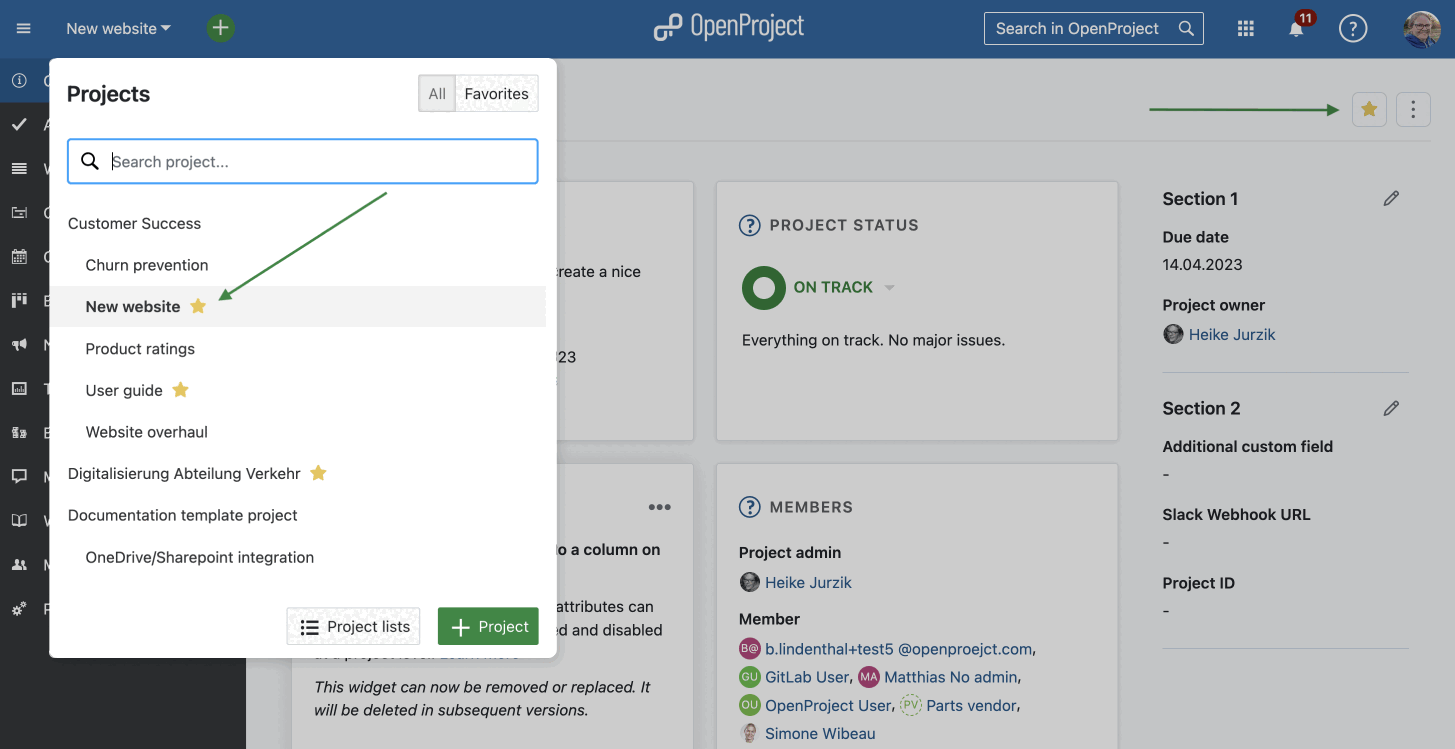Open Heike Jurzik's profile link
The image size is (1455, 749).
(x=1231, y=334)
